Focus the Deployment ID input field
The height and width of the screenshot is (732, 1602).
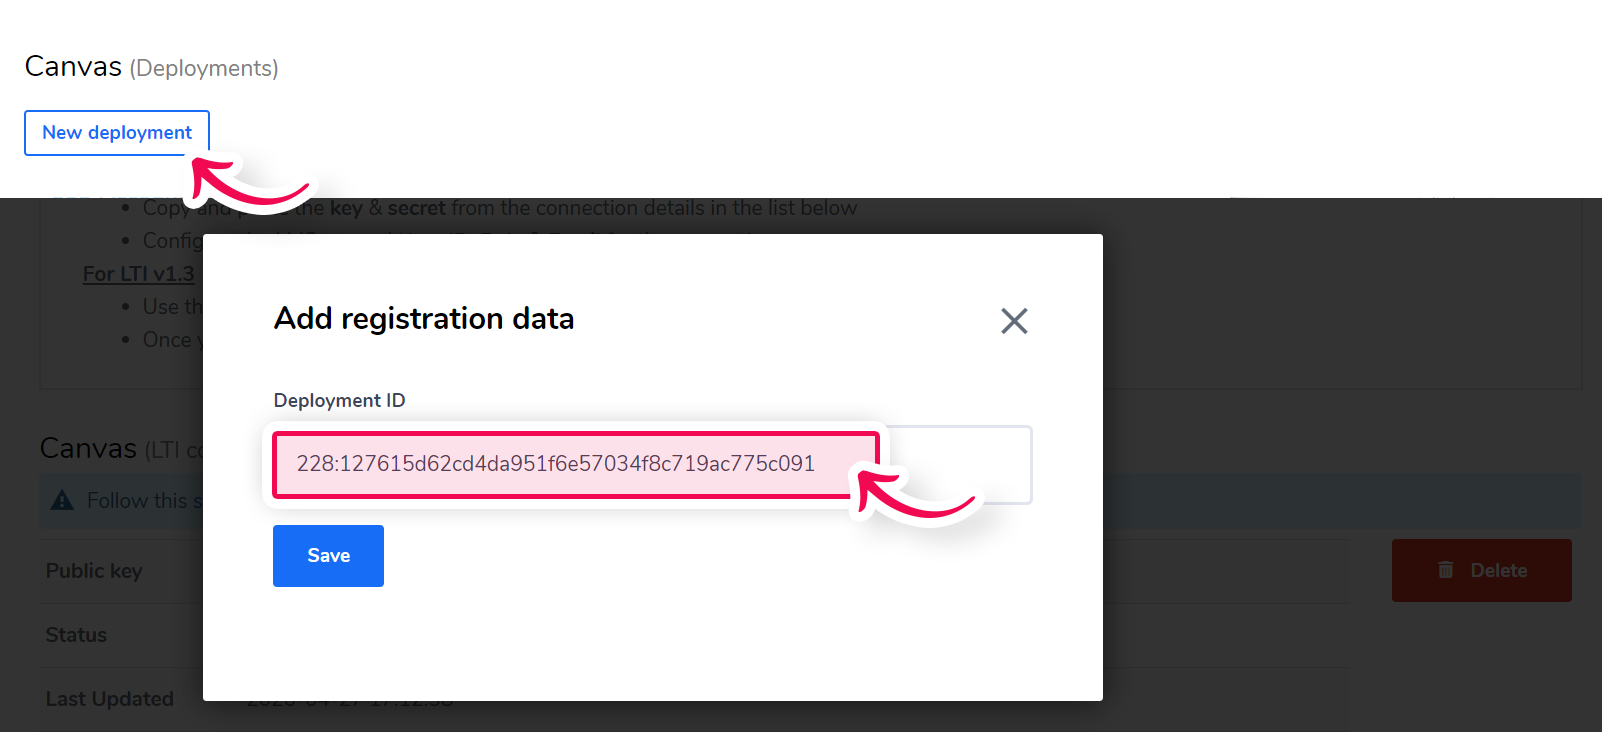pyautogui.click(x=653, y=465)
